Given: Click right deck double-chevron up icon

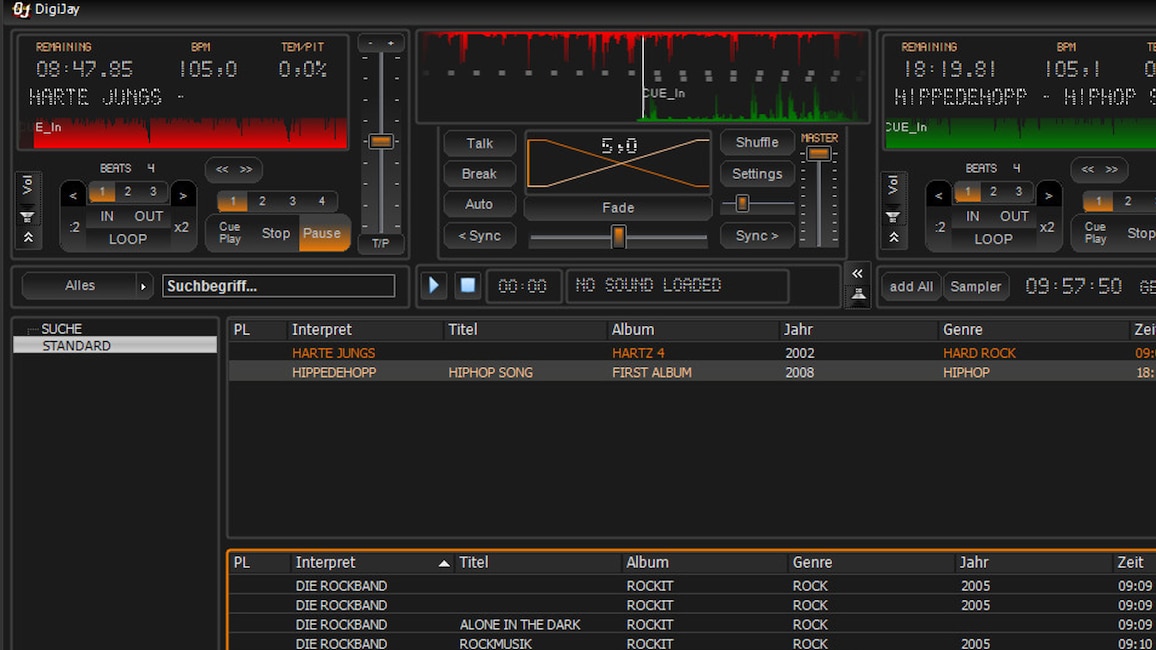Looking at the screenshot, I should click(x=893, y=238).
